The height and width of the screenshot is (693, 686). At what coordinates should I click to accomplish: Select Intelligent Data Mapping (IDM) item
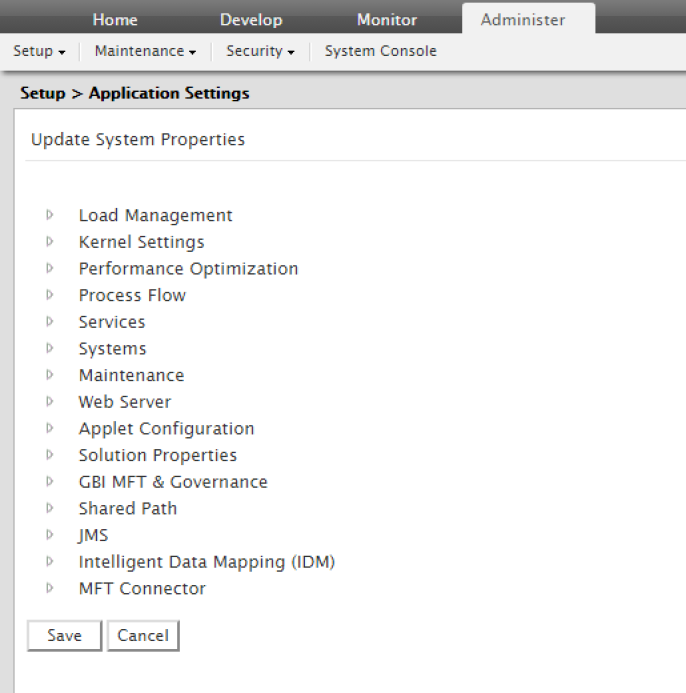coord(206,562)
